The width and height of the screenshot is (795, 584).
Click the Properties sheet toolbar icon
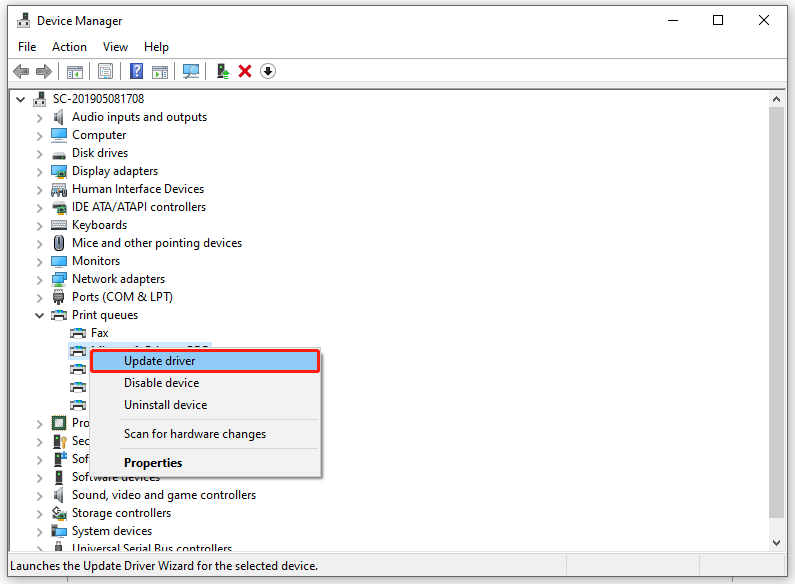point(105,71)
